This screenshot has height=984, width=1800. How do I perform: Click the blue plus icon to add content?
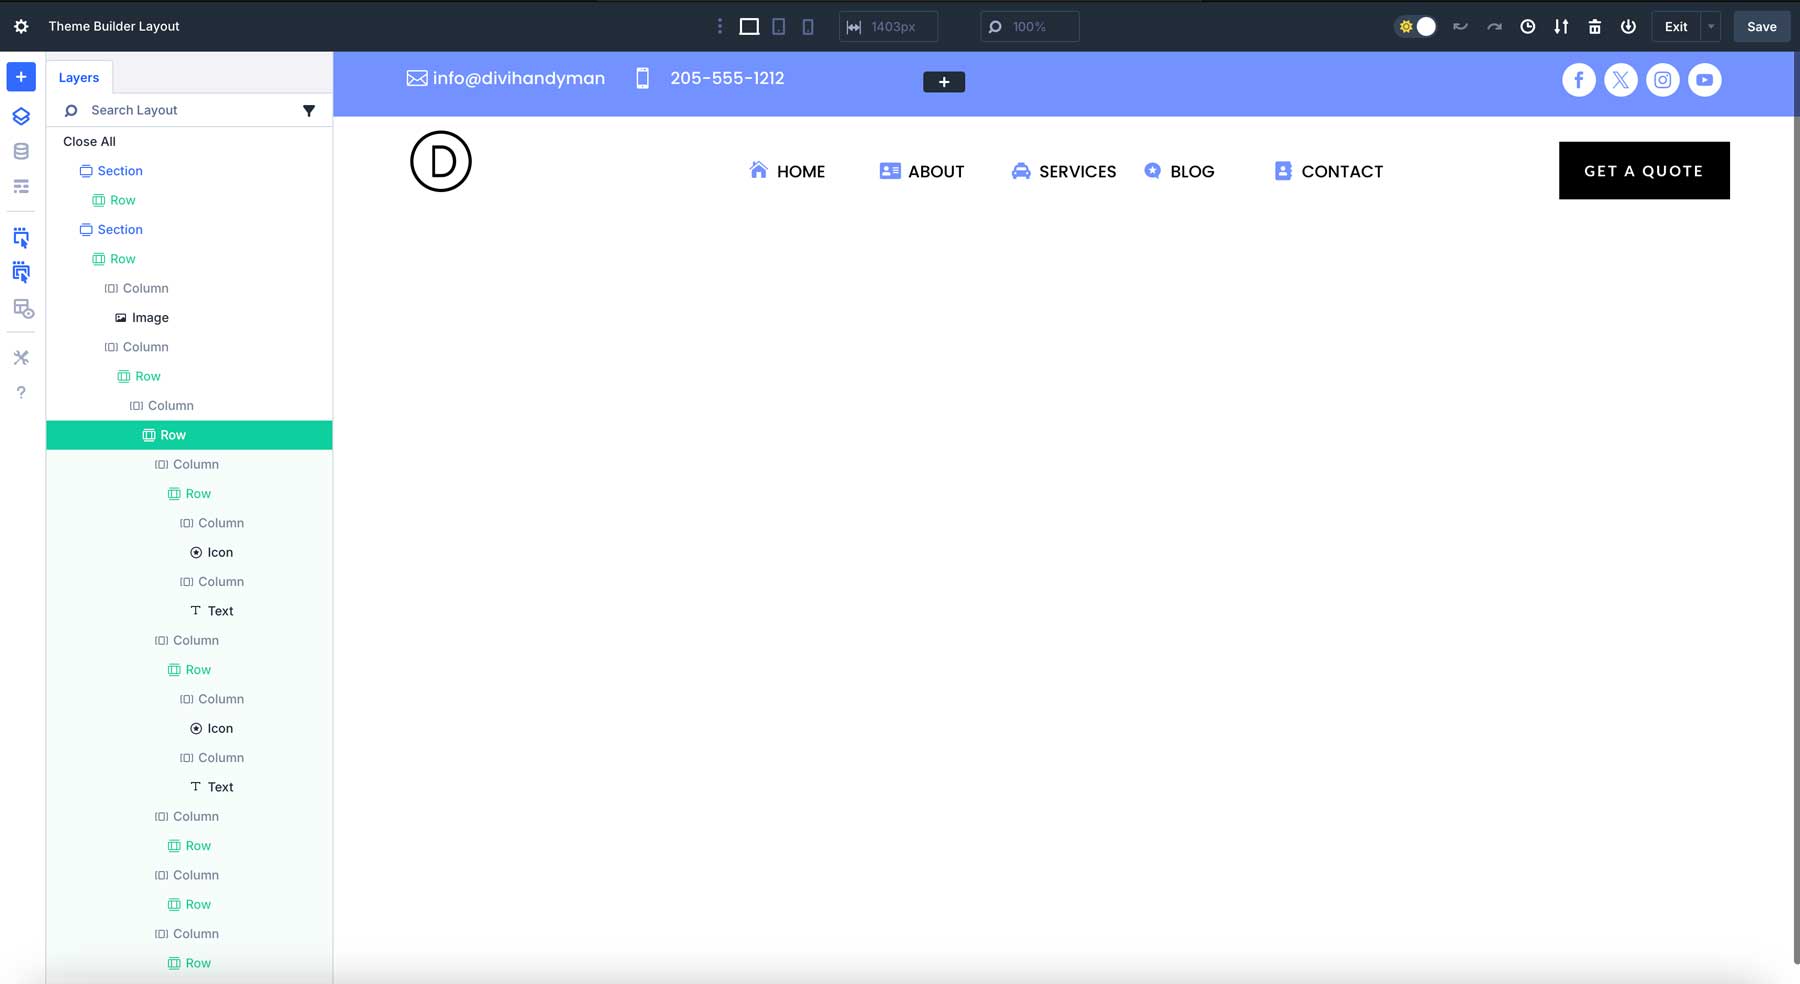[21, 76]
